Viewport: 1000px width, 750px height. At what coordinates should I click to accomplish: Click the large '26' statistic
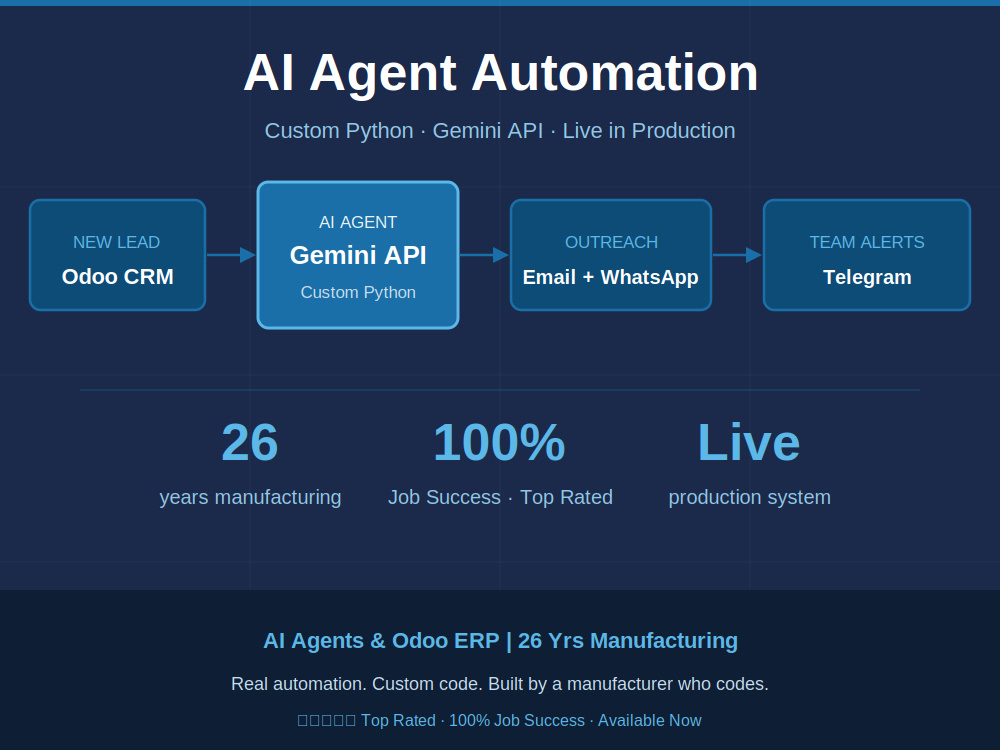tap(250, 442)
